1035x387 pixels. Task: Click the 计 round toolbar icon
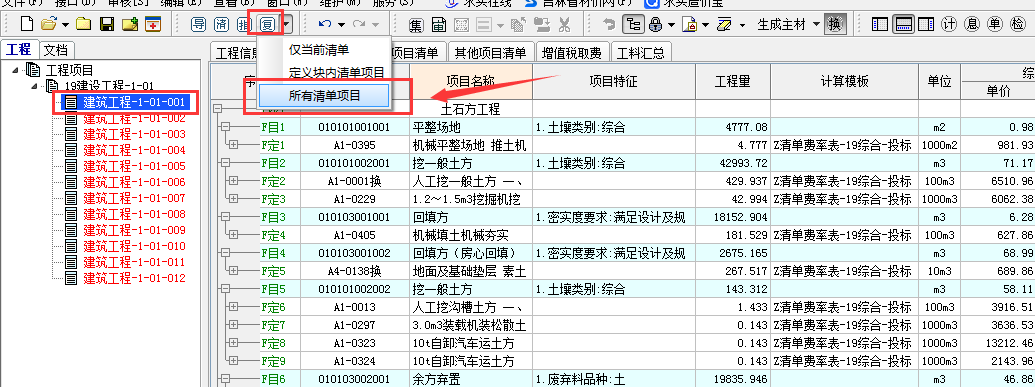(x=949, y=25)
